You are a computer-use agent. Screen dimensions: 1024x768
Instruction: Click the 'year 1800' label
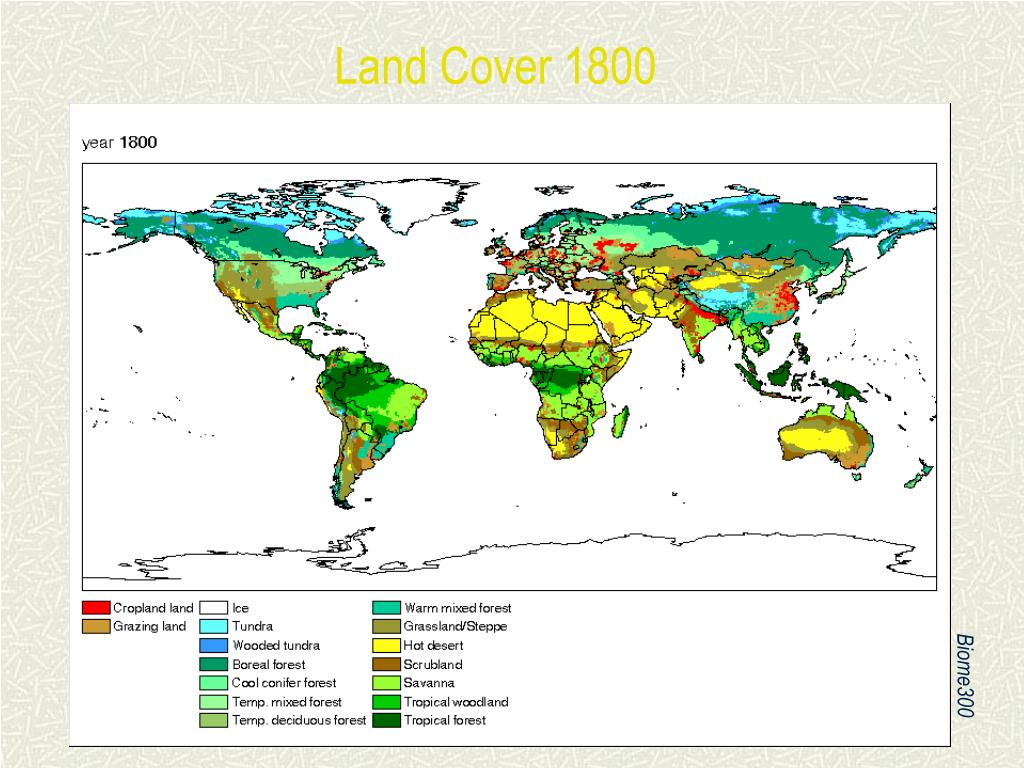pyautogui.click(x=120, y=142)
